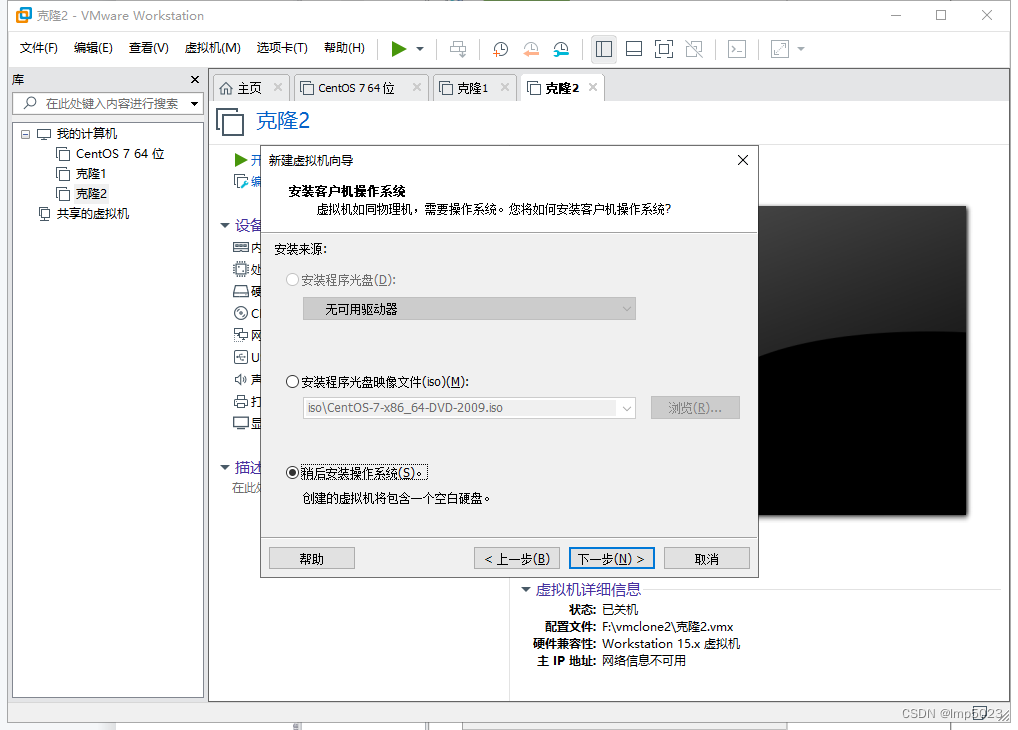Click the hard disk device icon
Image resolution: width=1018 pixels, height=730 pixels.
(x=241, y=291)
